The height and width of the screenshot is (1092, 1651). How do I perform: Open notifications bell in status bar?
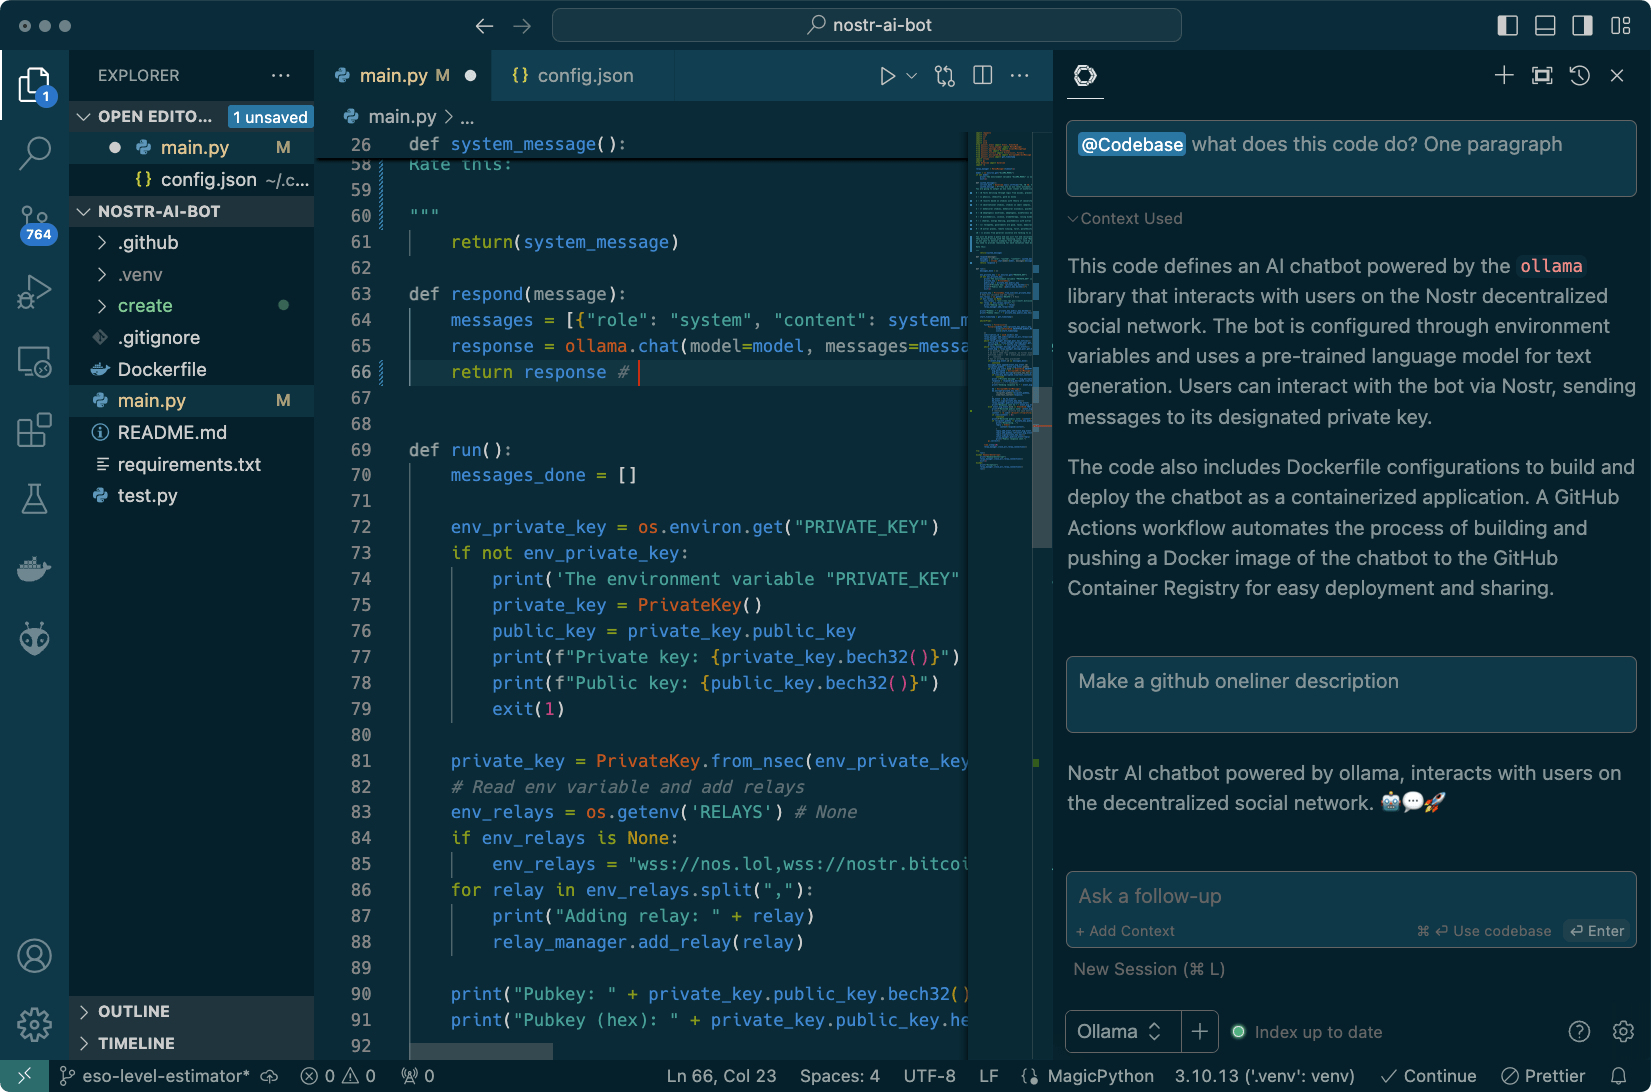1619,1076
